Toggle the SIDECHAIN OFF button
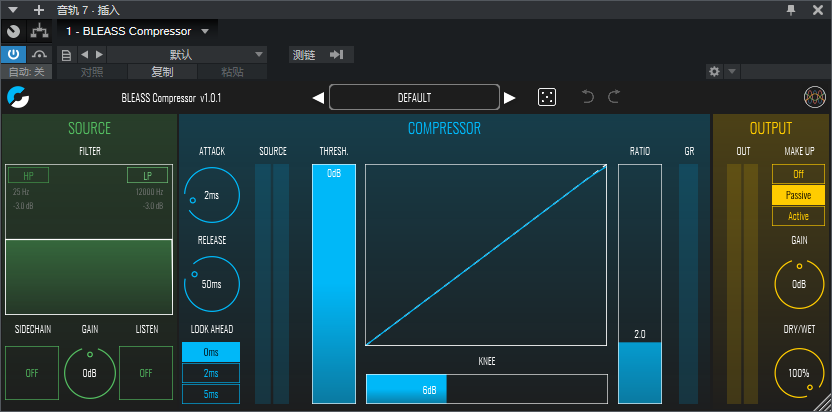 click(32, 373)
